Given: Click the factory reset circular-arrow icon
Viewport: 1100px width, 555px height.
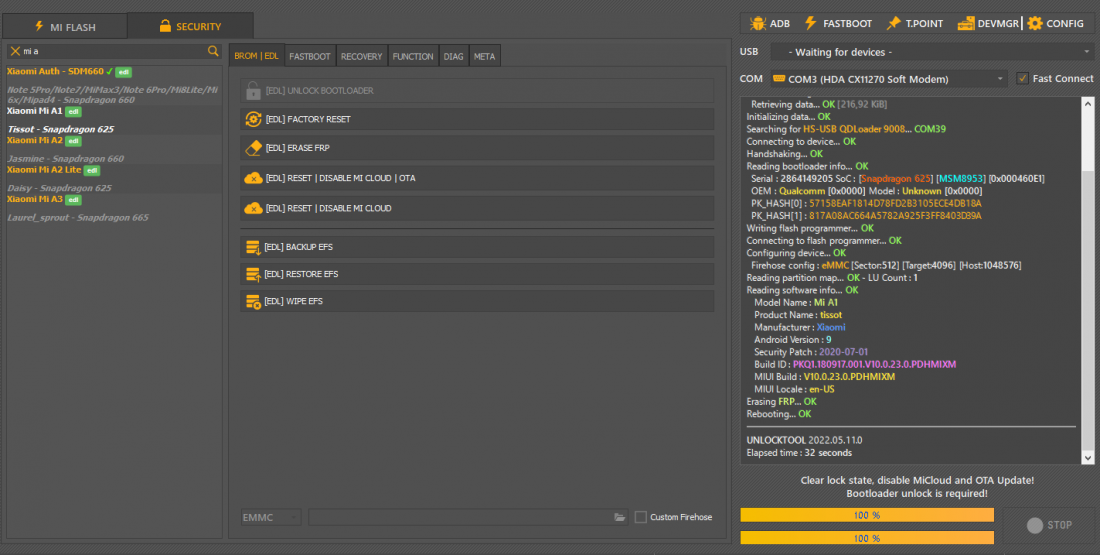Looking at the screenshot, I should tap(253, 119).
